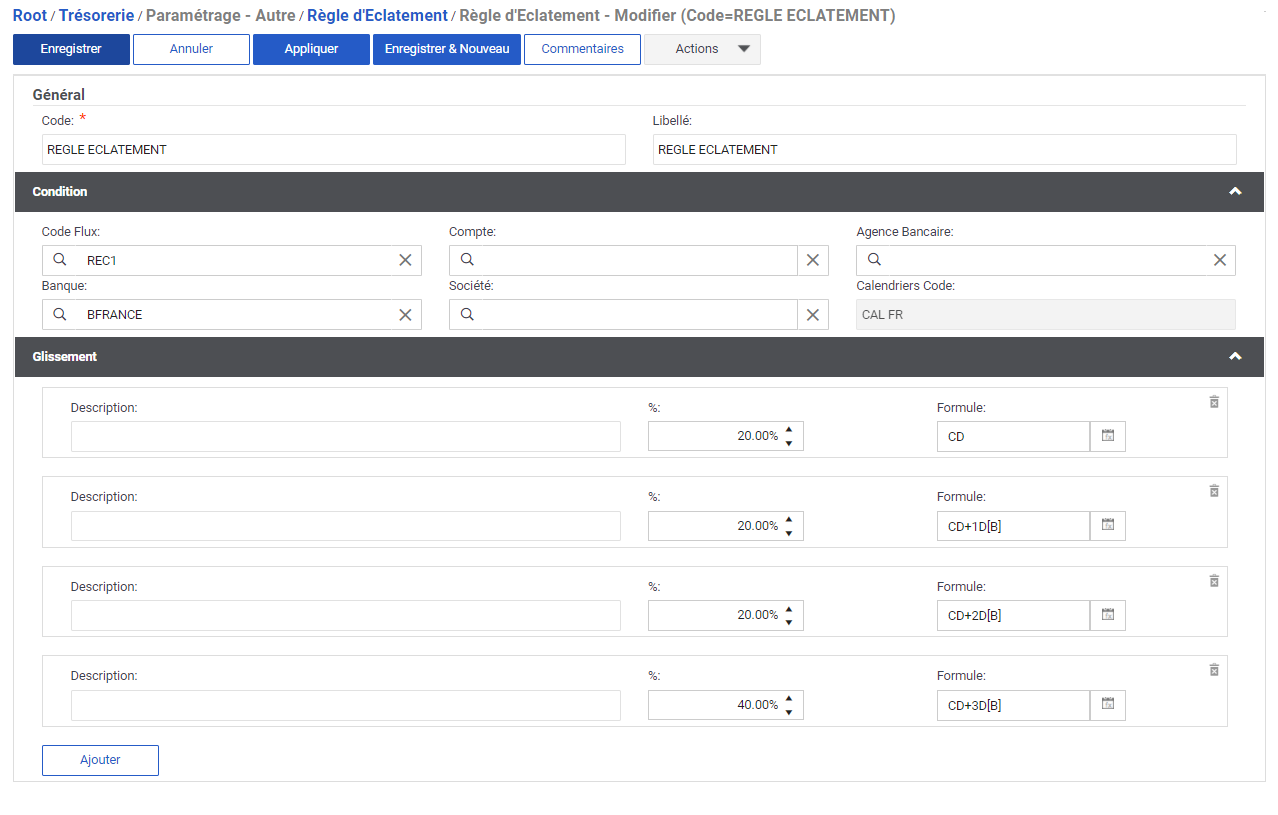Search in the Société lookup field
The height and width of the screenshot is (815, 1278).
pos(467,315)
